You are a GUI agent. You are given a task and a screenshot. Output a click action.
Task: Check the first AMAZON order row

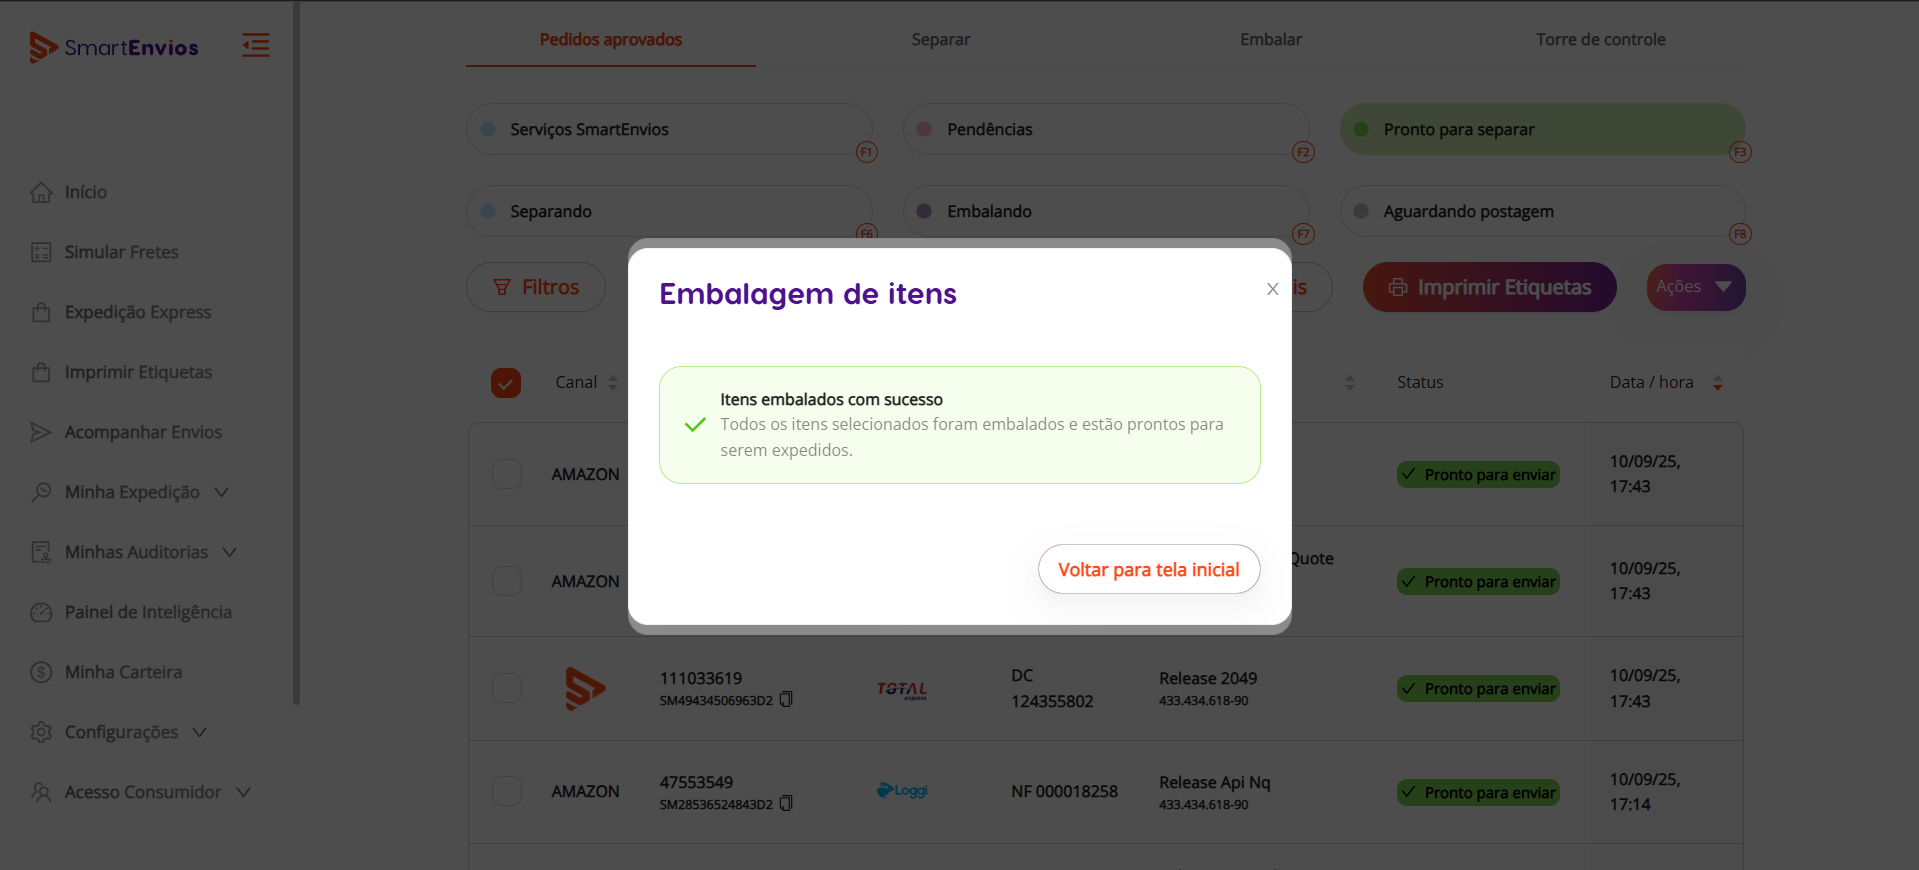tap(507, 474)
